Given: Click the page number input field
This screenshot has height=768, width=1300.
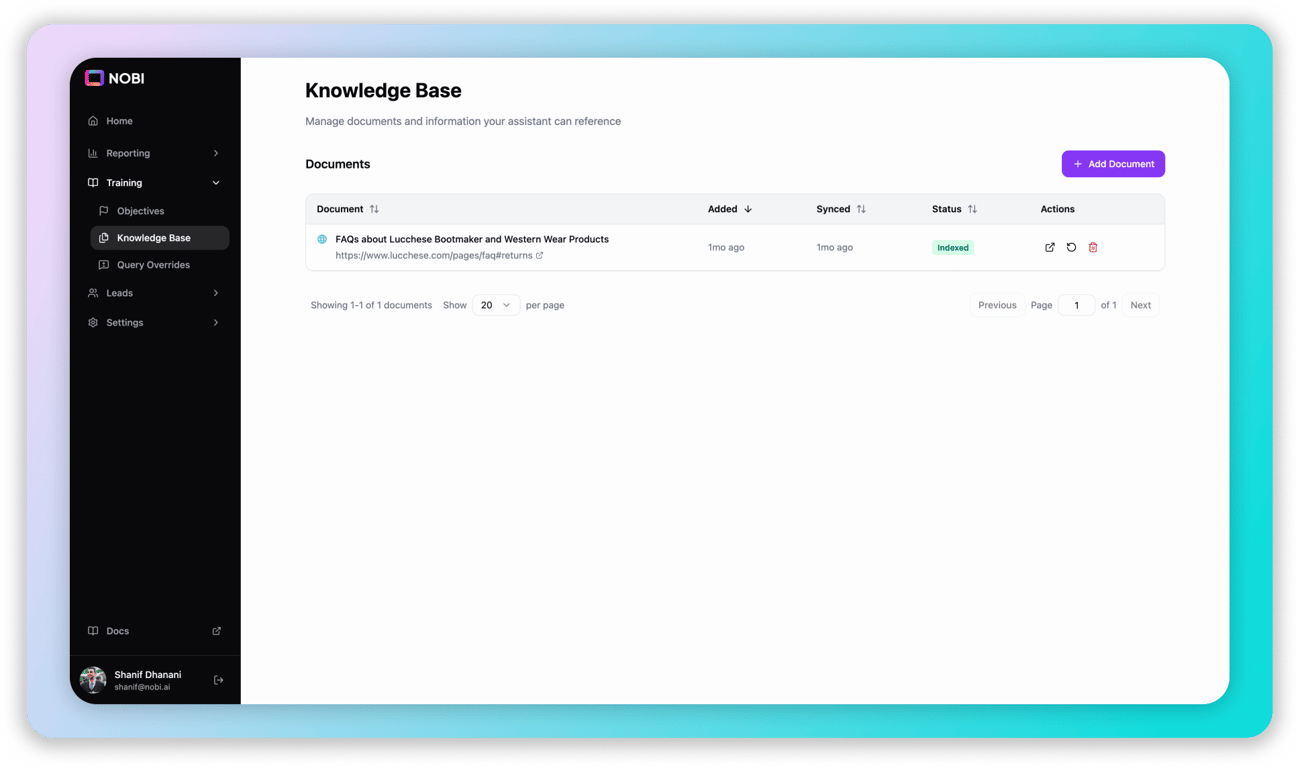Looking at the screenshot, I should (1077, 305).
